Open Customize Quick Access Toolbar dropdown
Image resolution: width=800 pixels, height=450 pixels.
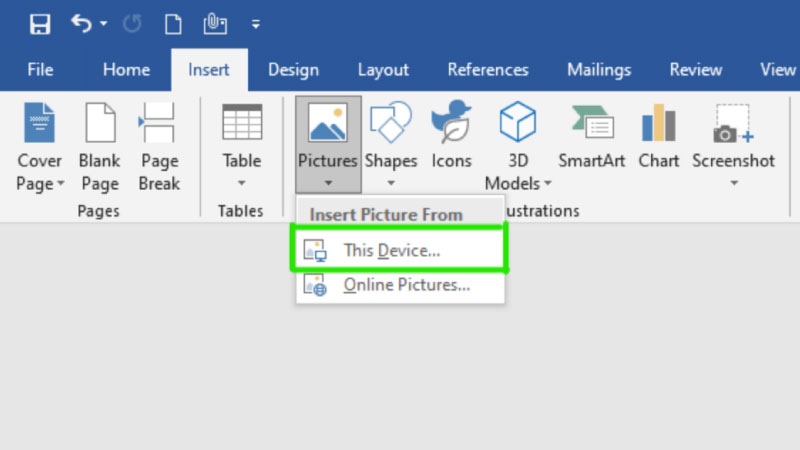click(256, 24)
